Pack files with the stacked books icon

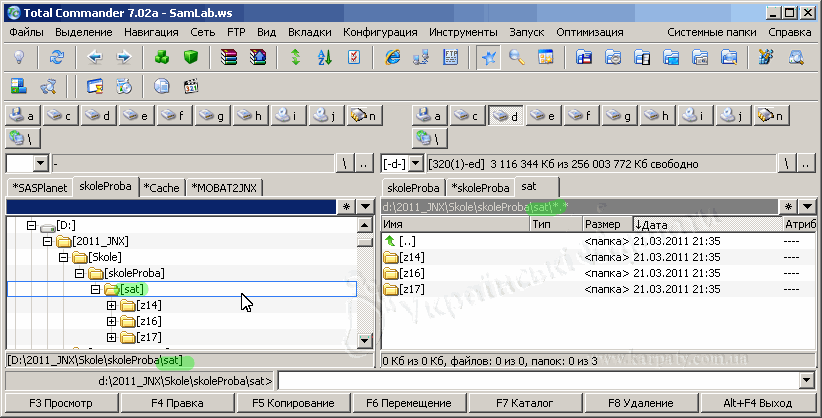(229, 57)
